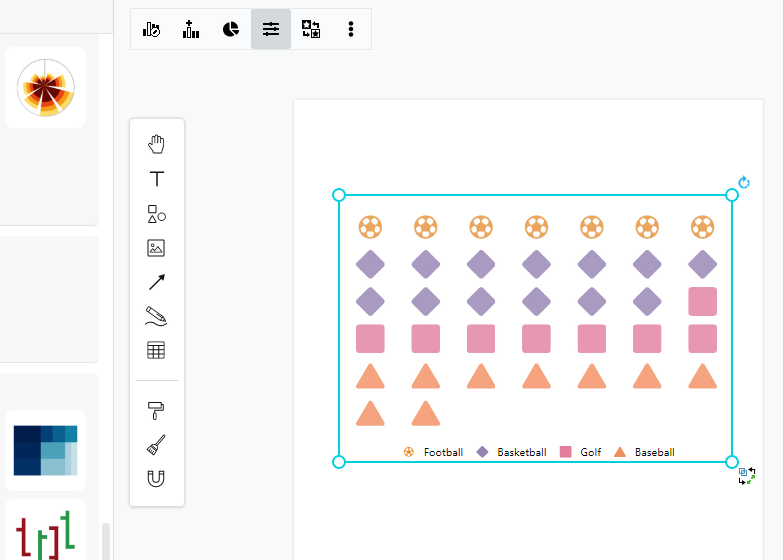Toggle the Magnet snap tool
The height and width of the screenshot is (560, 783).
tap(156, 478)
